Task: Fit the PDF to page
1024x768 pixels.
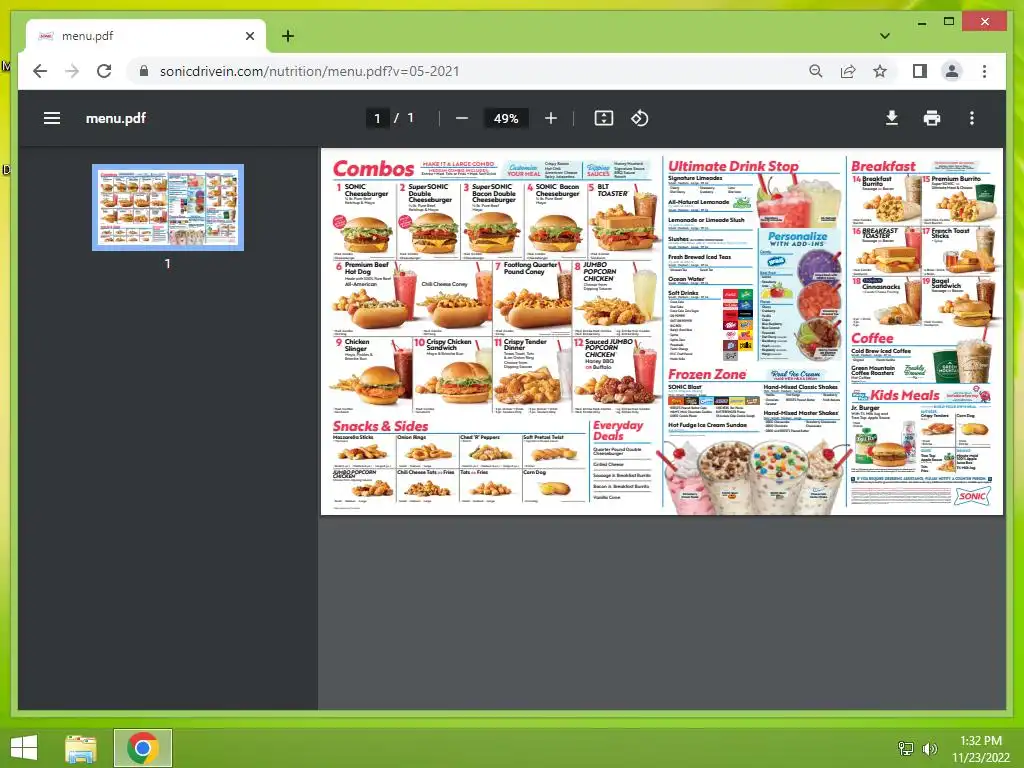Action: [x=603, y=118]
